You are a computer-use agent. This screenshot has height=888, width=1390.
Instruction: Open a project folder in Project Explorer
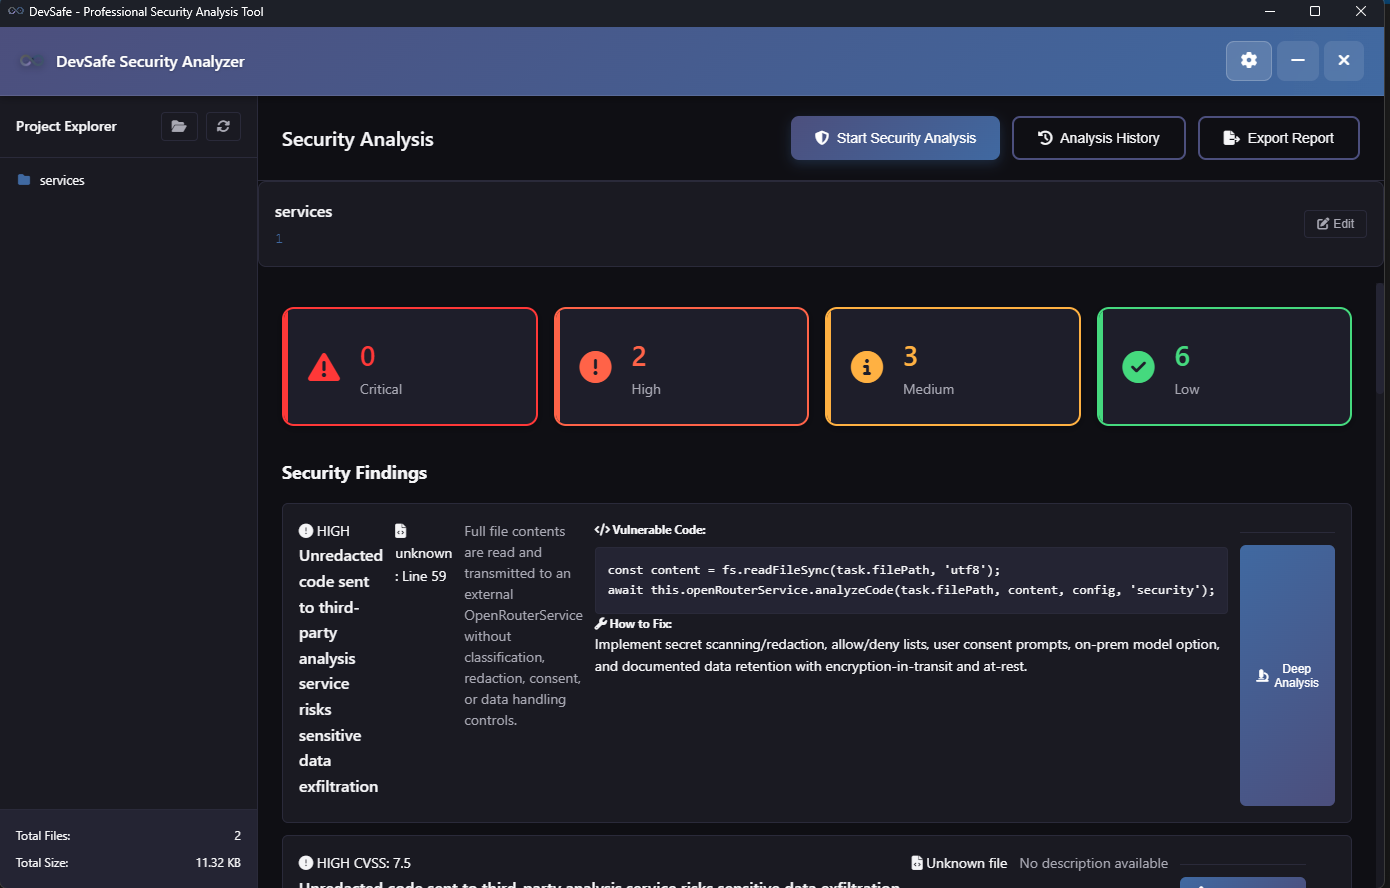tap(179, 126)
